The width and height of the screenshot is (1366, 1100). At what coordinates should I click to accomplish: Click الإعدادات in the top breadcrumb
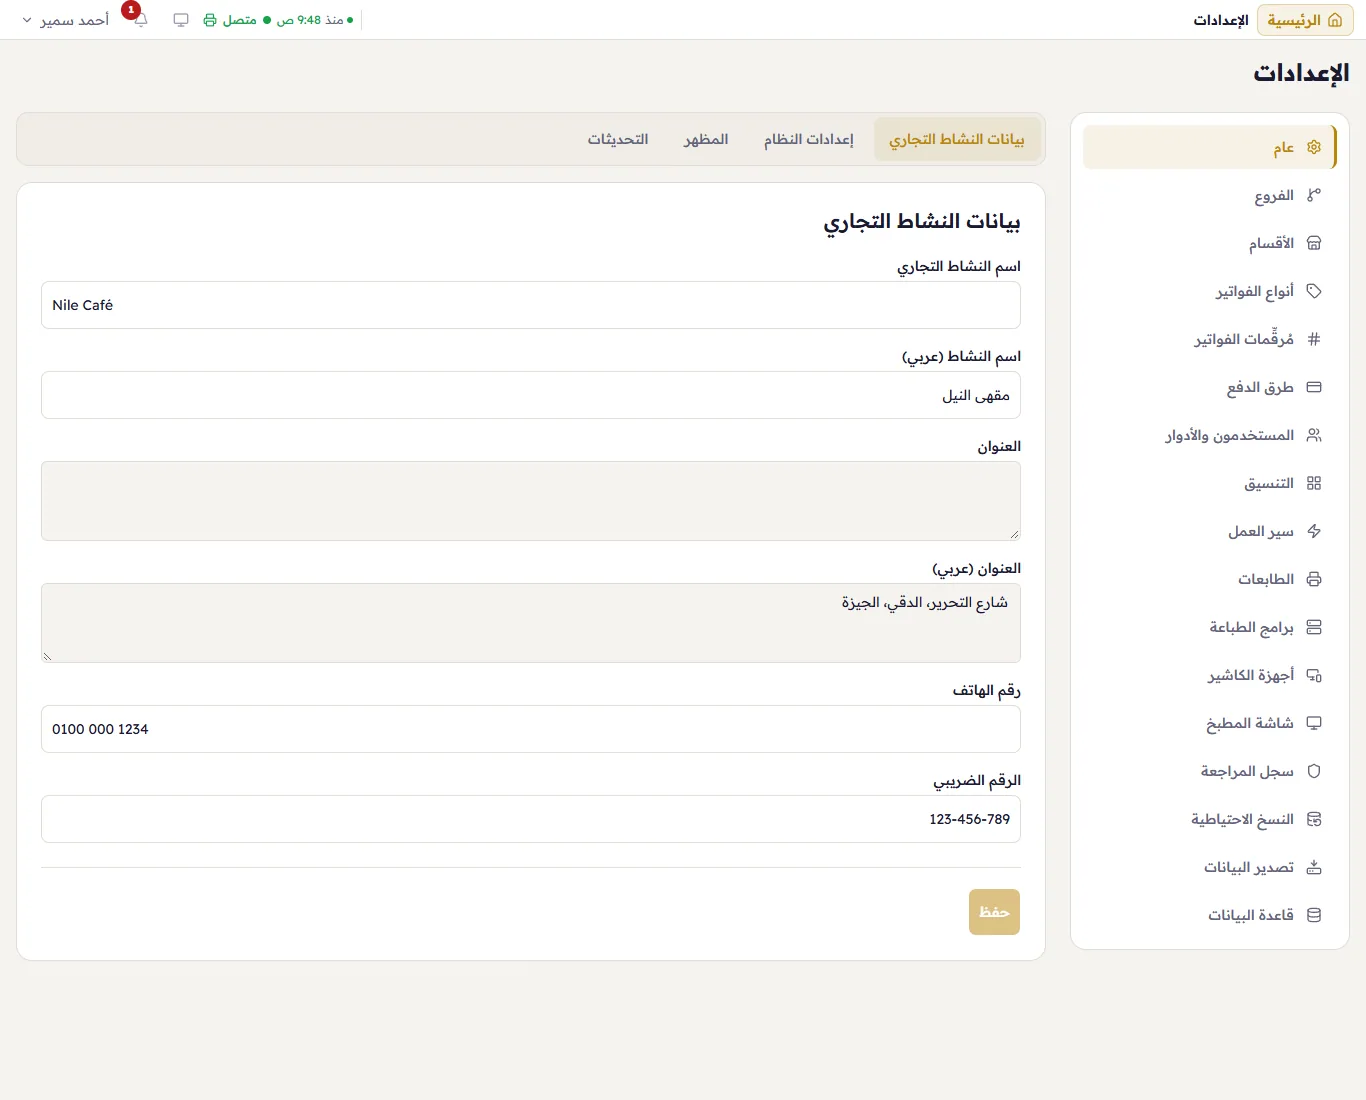[x=1221, y=20]
